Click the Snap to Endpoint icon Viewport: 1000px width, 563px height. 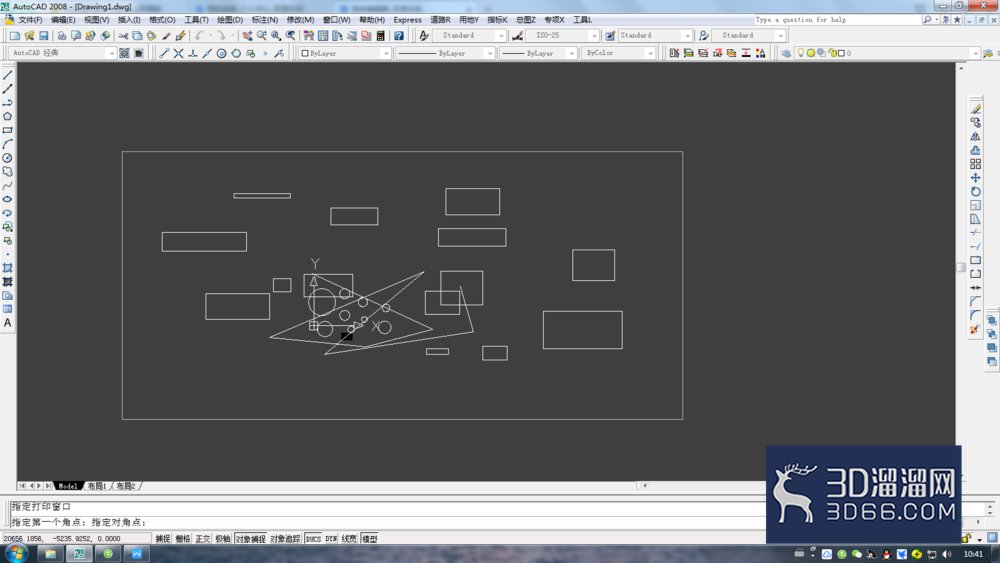pos(164,54)
